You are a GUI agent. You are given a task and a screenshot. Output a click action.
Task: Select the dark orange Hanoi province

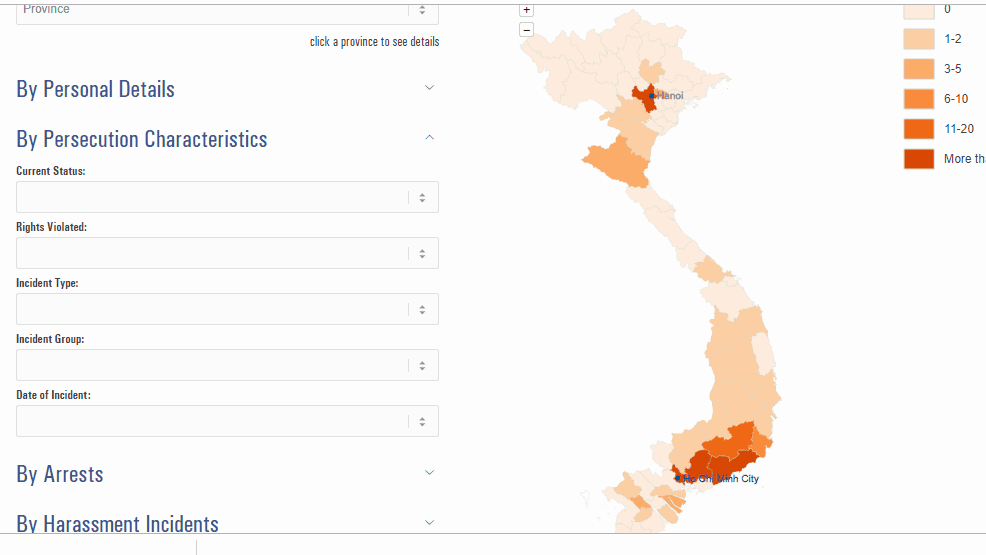[x=645, y=97]
